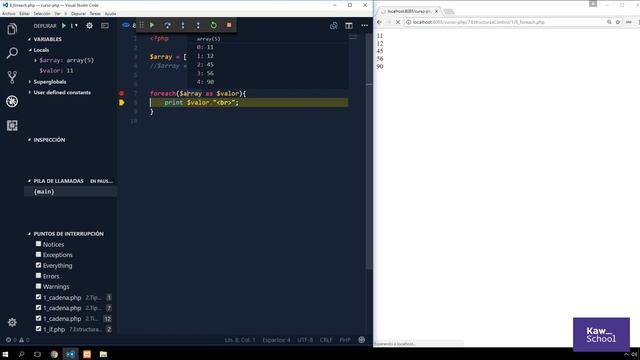Change PHP language mode
This screenshot has width=640, height=360.
(x=345, y=340)
